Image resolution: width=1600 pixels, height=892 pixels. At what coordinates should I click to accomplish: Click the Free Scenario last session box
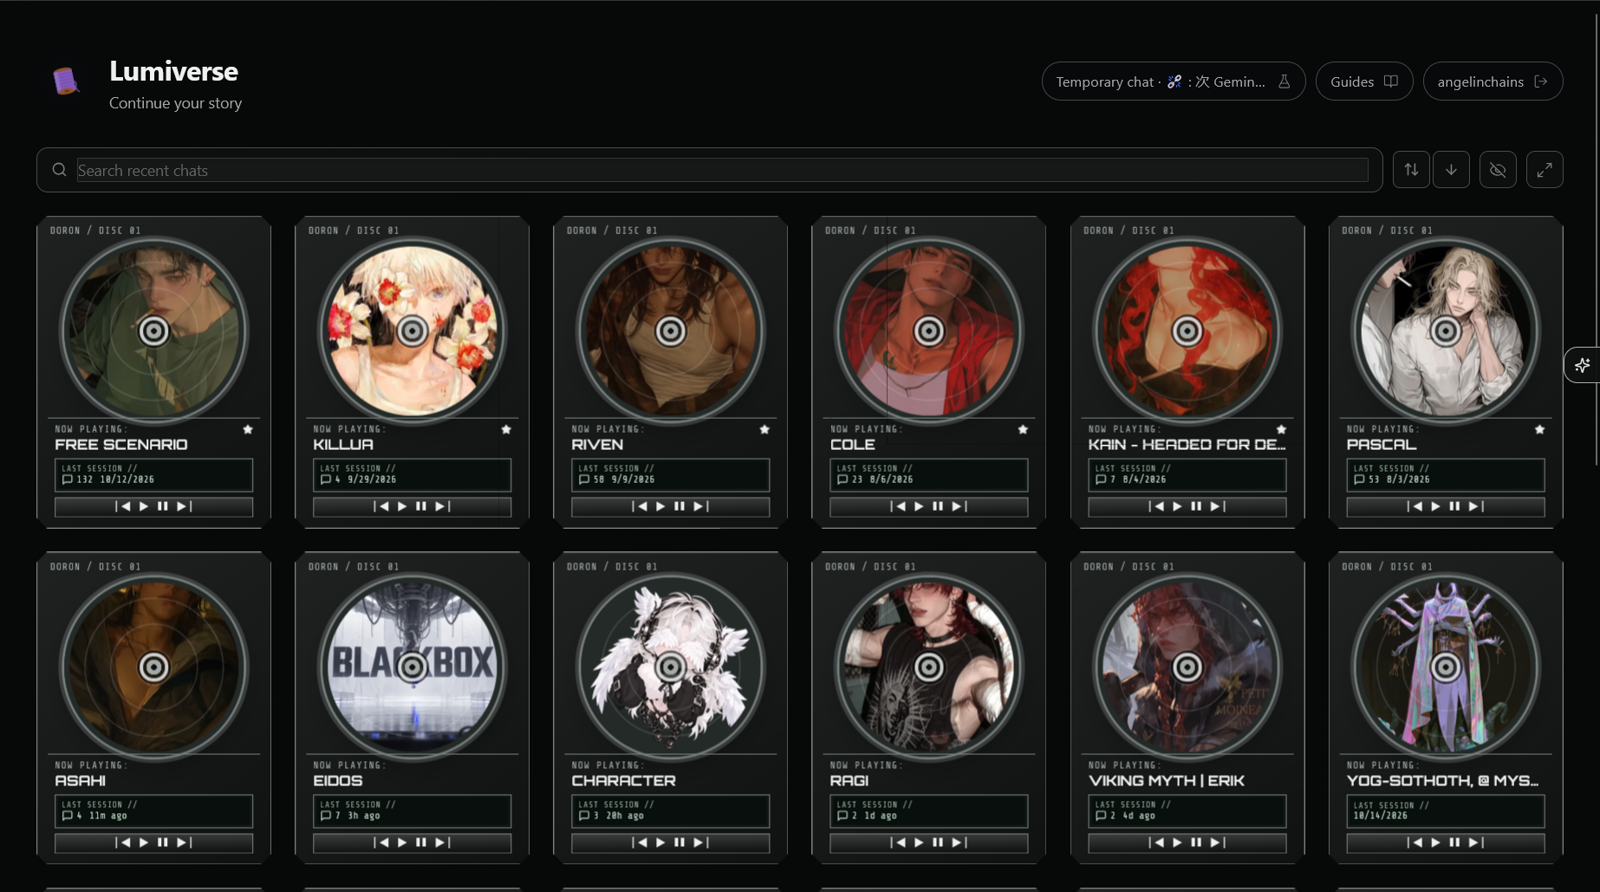[x=153, y=474]
